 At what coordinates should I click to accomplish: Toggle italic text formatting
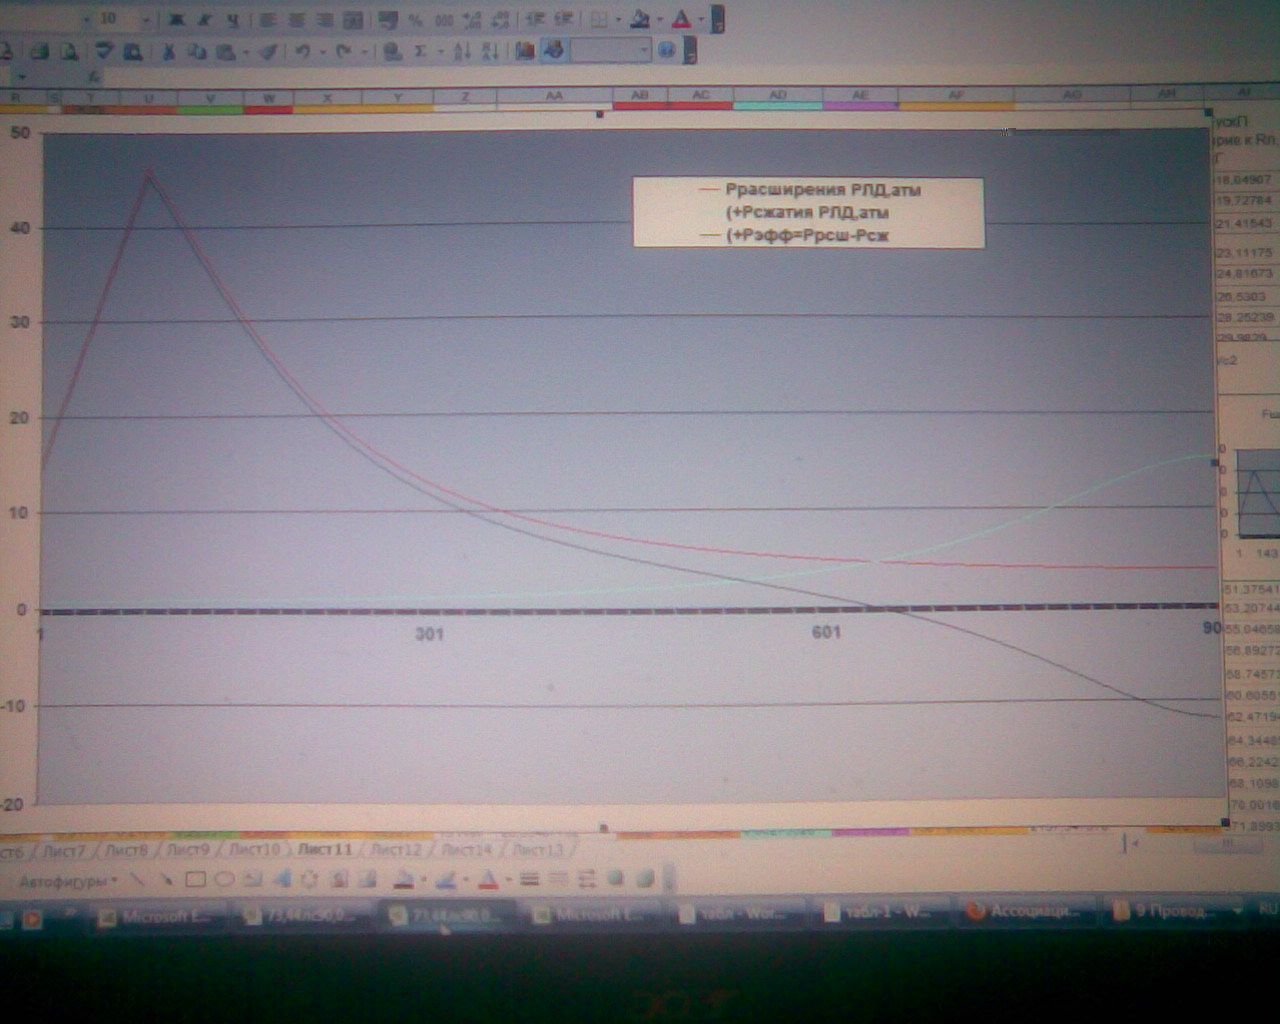[205, 19]
